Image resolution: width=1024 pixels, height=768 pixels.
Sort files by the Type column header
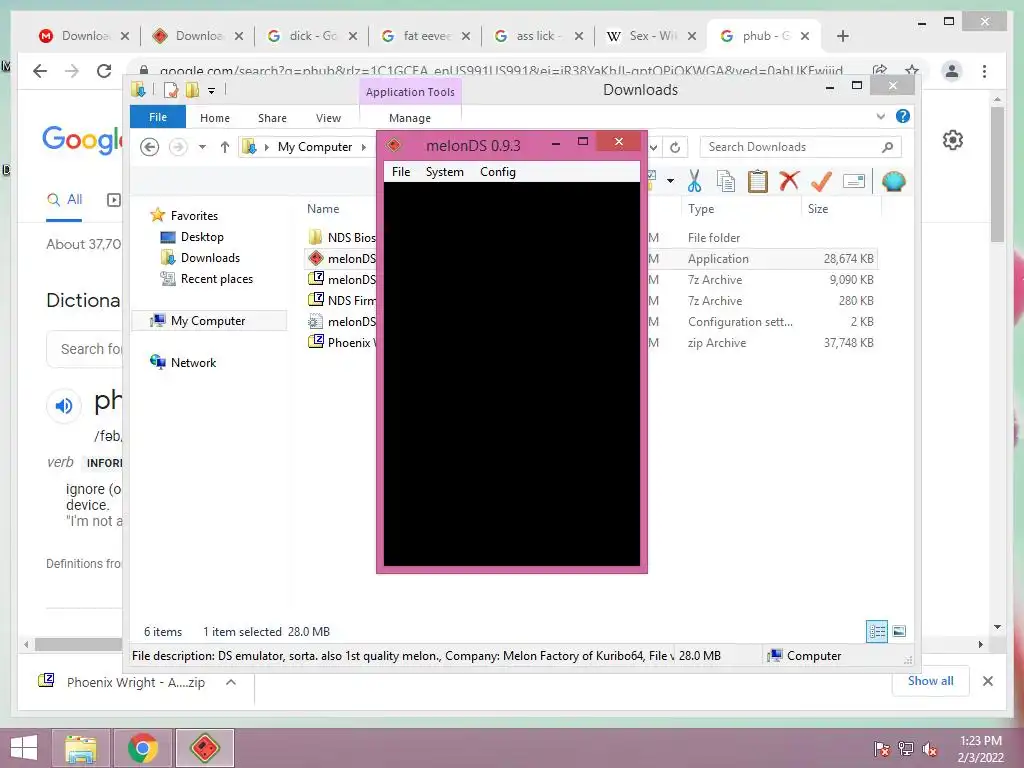point(701,209)
